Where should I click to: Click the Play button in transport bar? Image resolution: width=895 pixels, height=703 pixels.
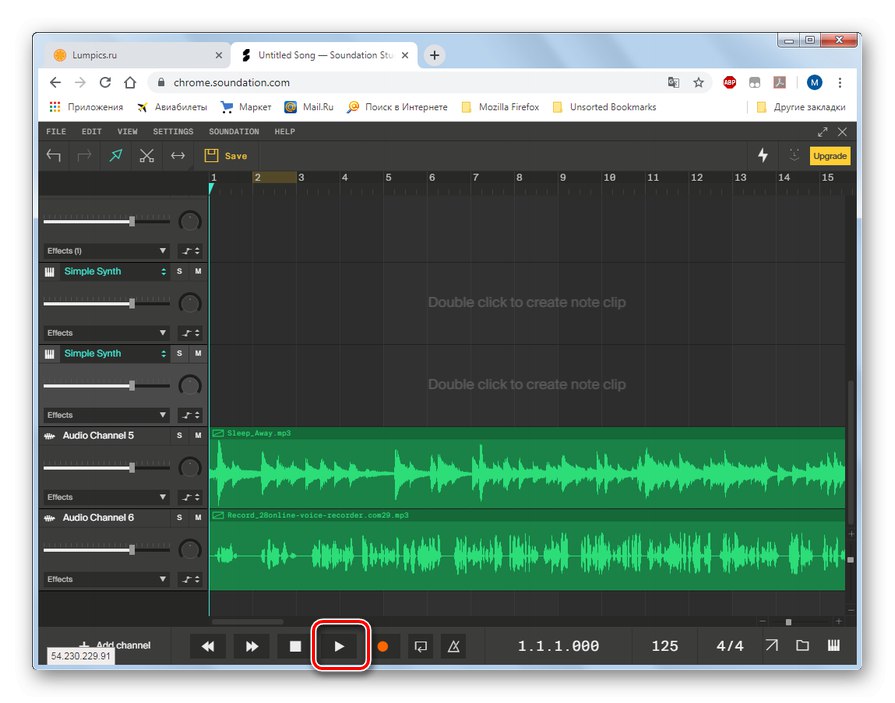coord(339,647)
